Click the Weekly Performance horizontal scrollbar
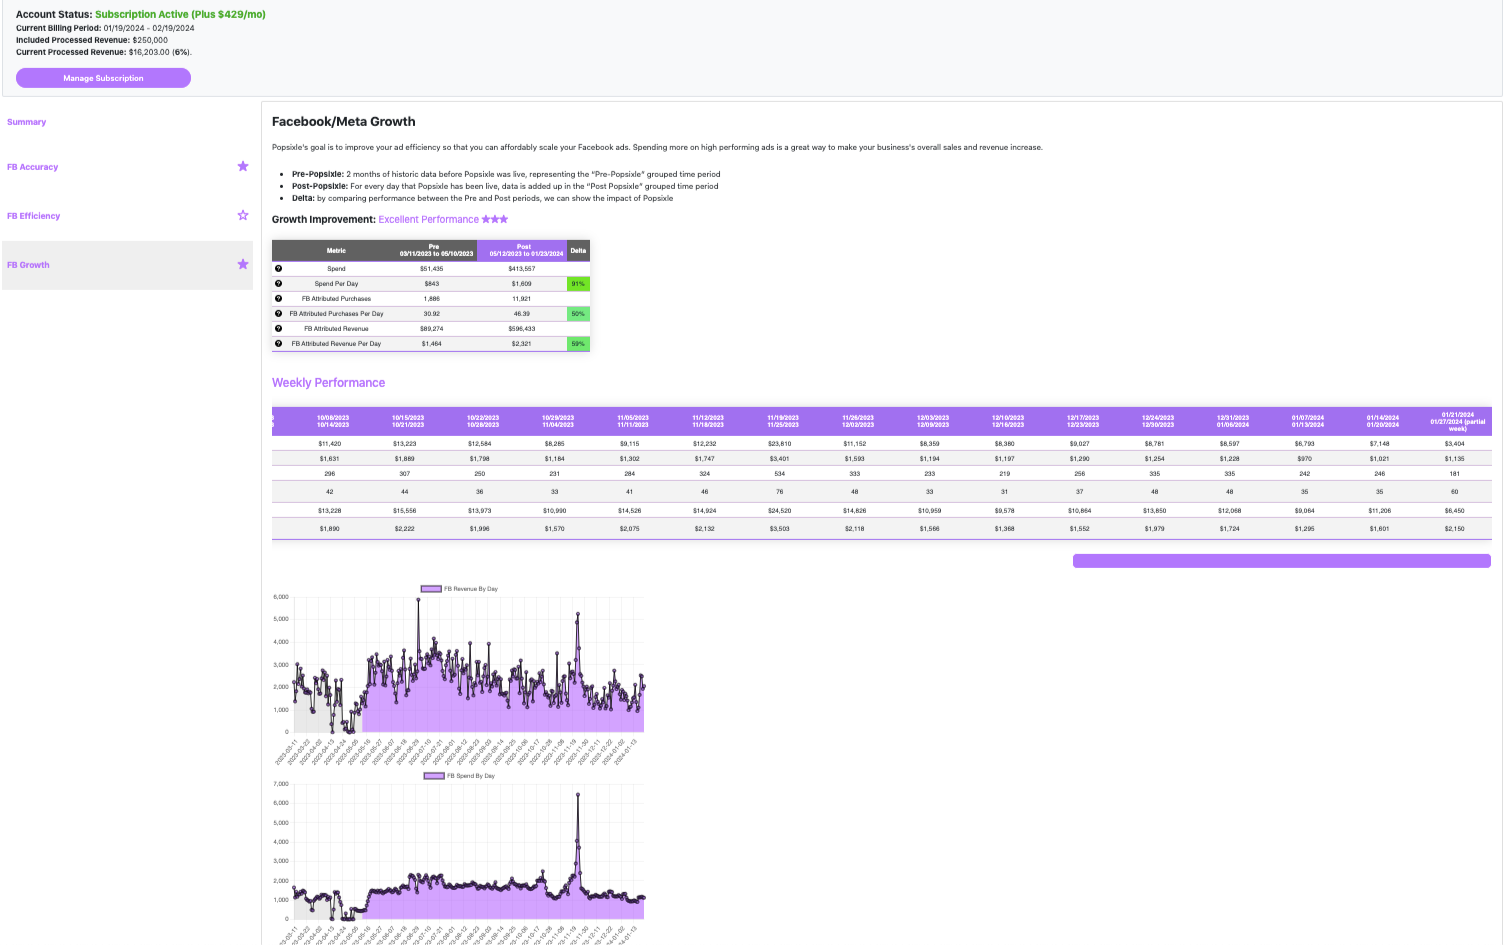The height and width of the screenshot is (945, 1505). click(1281, 561)
